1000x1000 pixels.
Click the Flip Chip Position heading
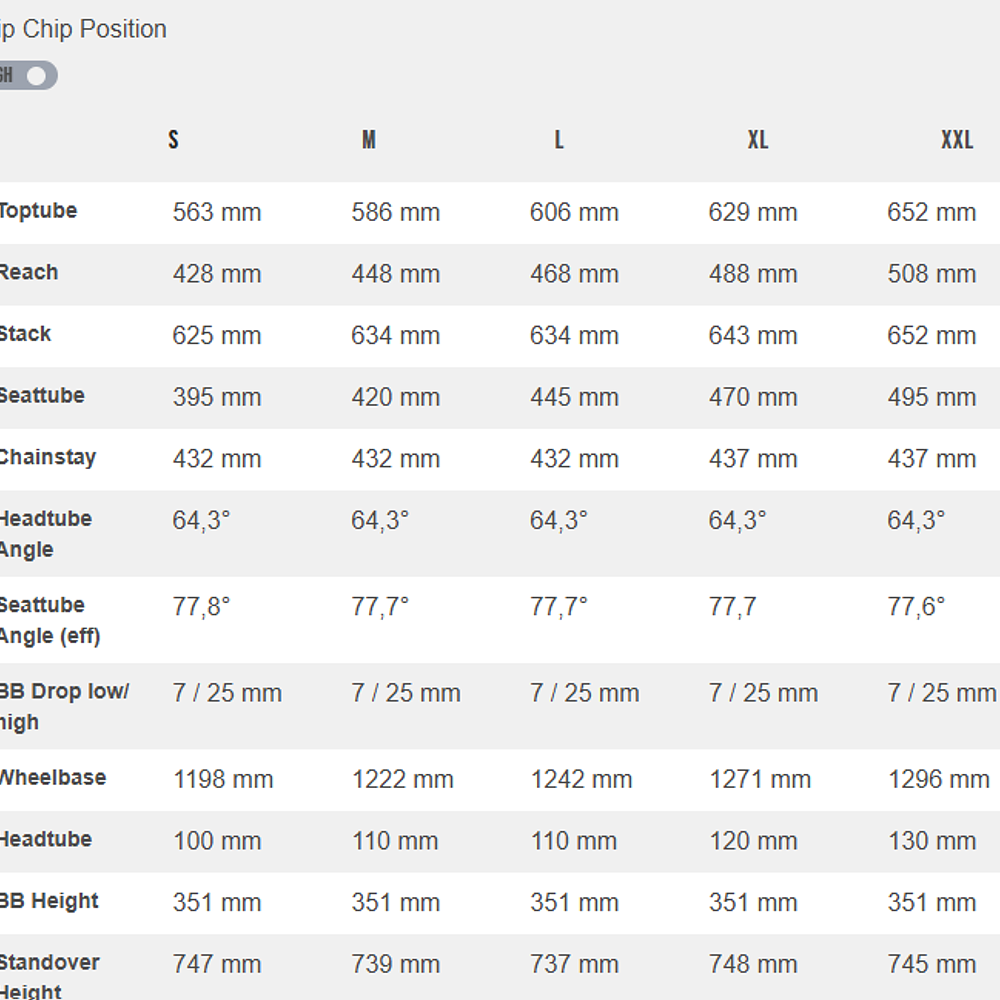tap(83, 29)
